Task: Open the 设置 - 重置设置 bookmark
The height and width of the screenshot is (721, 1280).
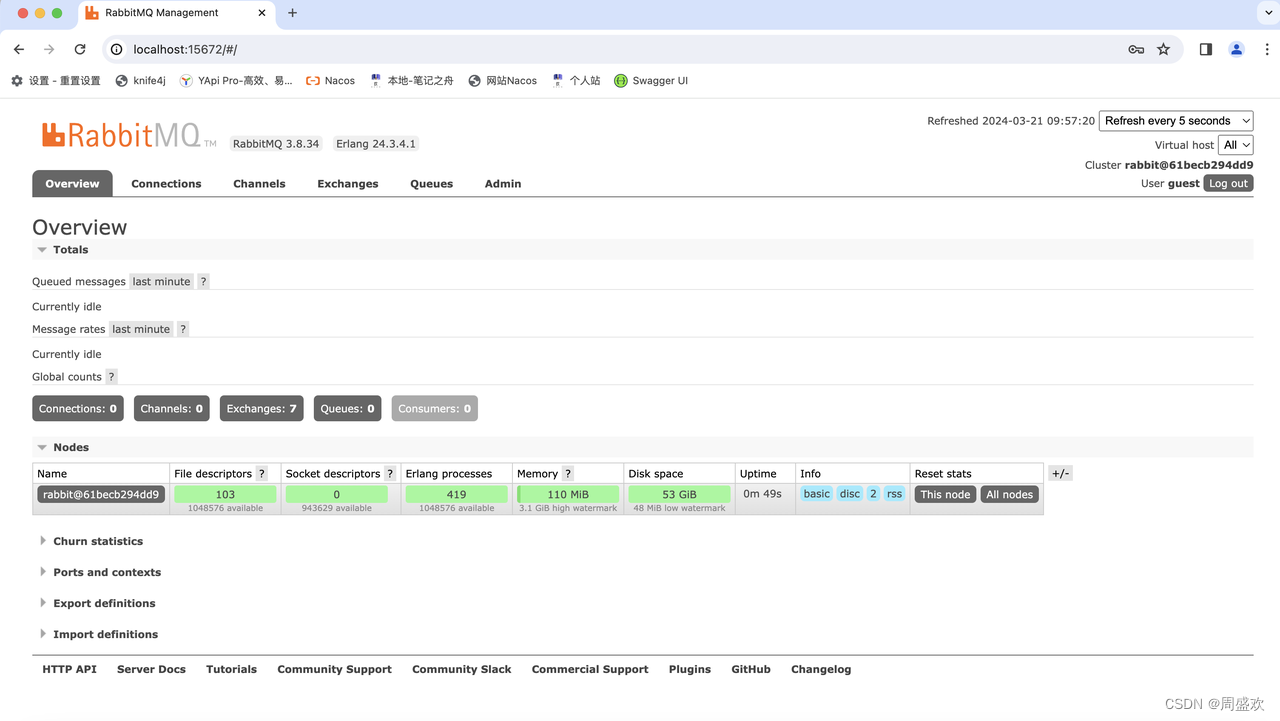Action: [x=56, y=81]
